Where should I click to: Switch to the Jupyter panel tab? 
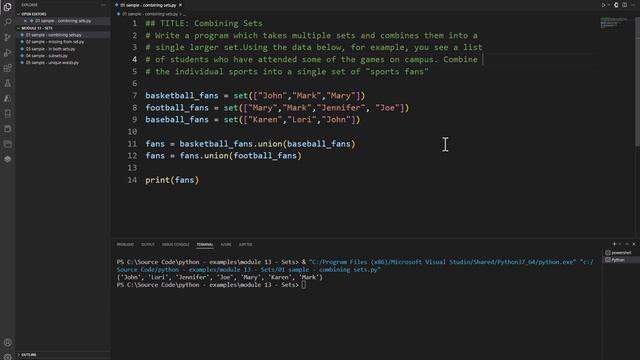(x=245, y=244)
